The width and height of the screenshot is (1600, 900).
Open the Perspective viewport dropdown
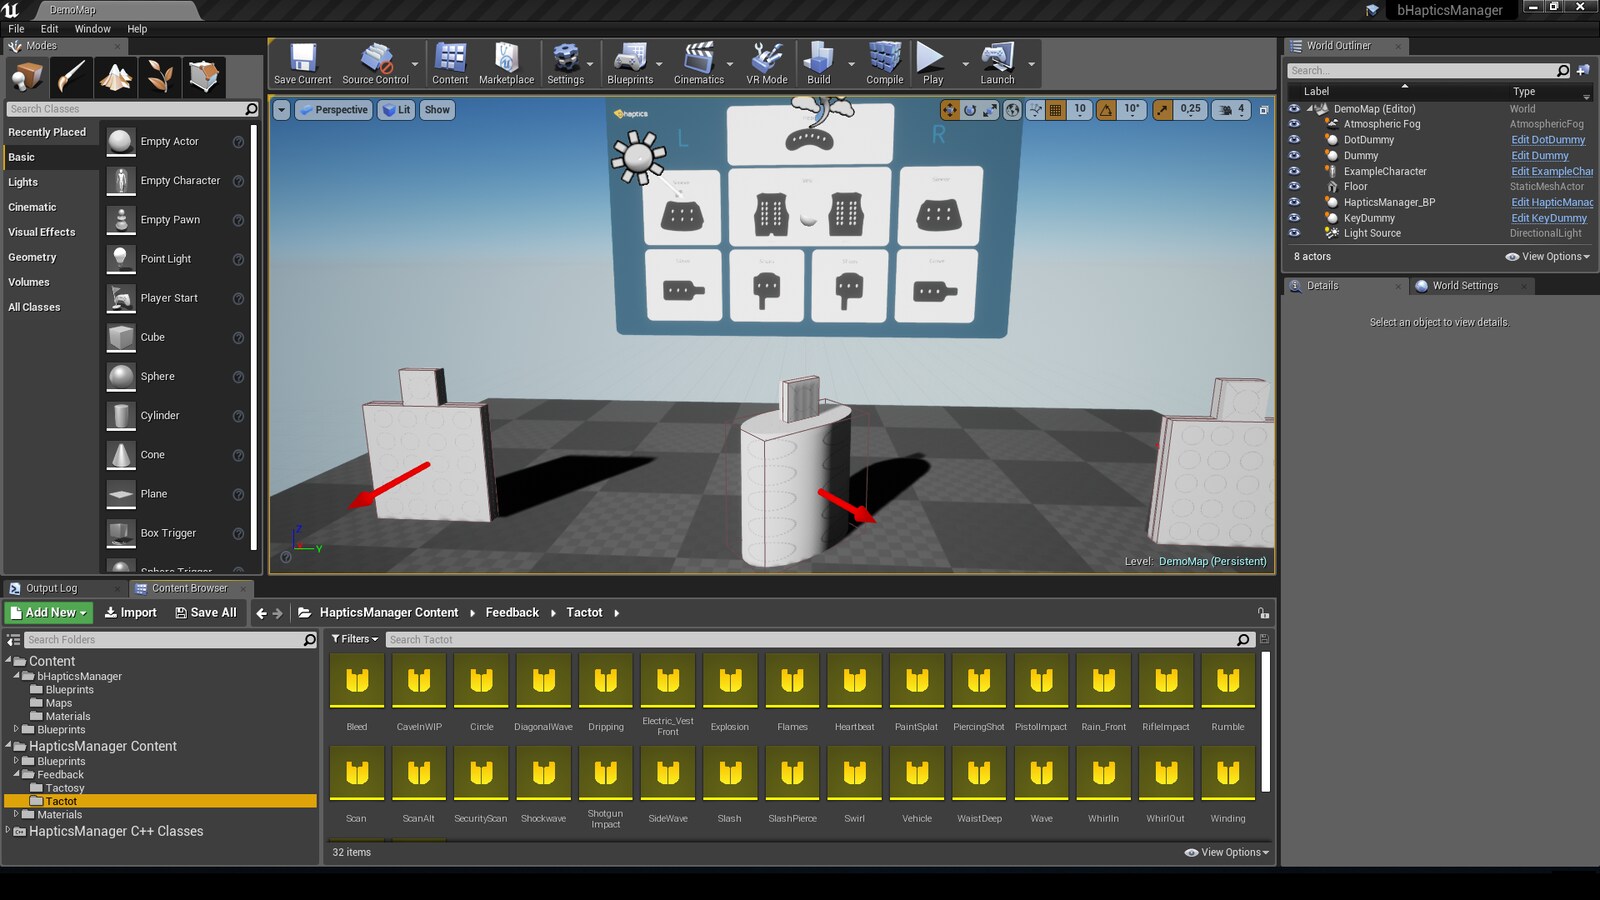pyautogui.click(x=333, y=110)
